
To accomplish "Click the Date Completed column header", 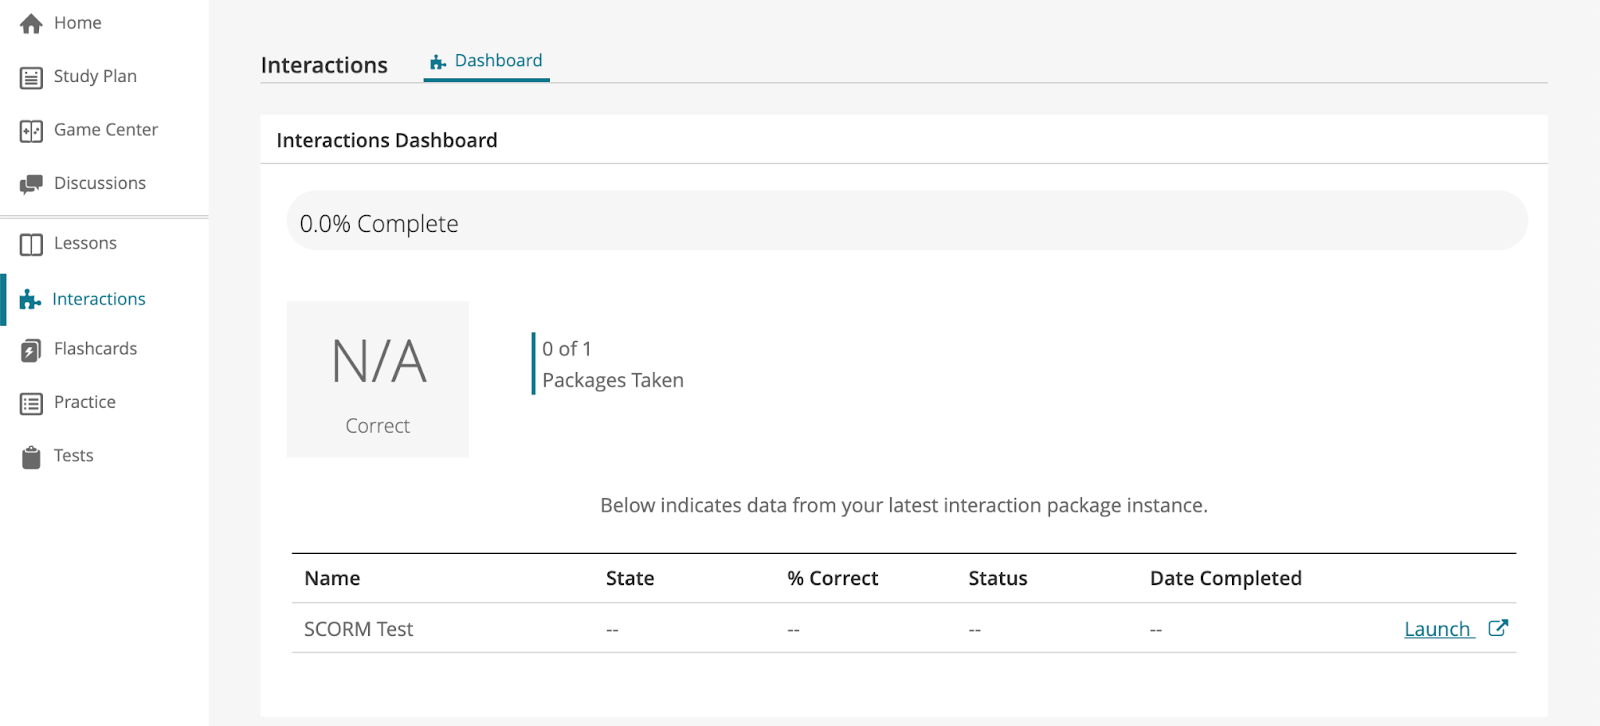I will tap(1225, 578).
